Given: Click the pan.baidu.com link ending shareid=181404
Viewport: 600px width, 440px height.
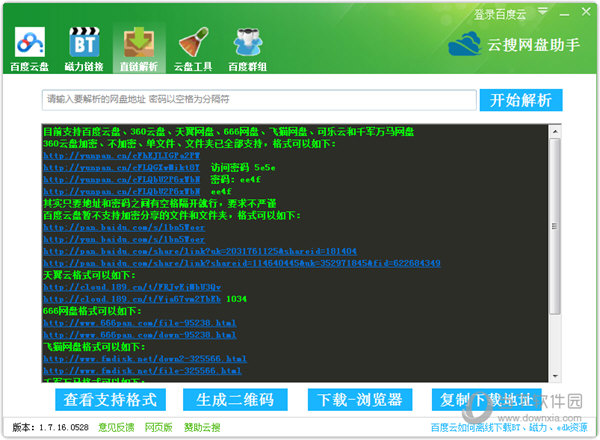Looking at the screenshot, I should (200, 251).
